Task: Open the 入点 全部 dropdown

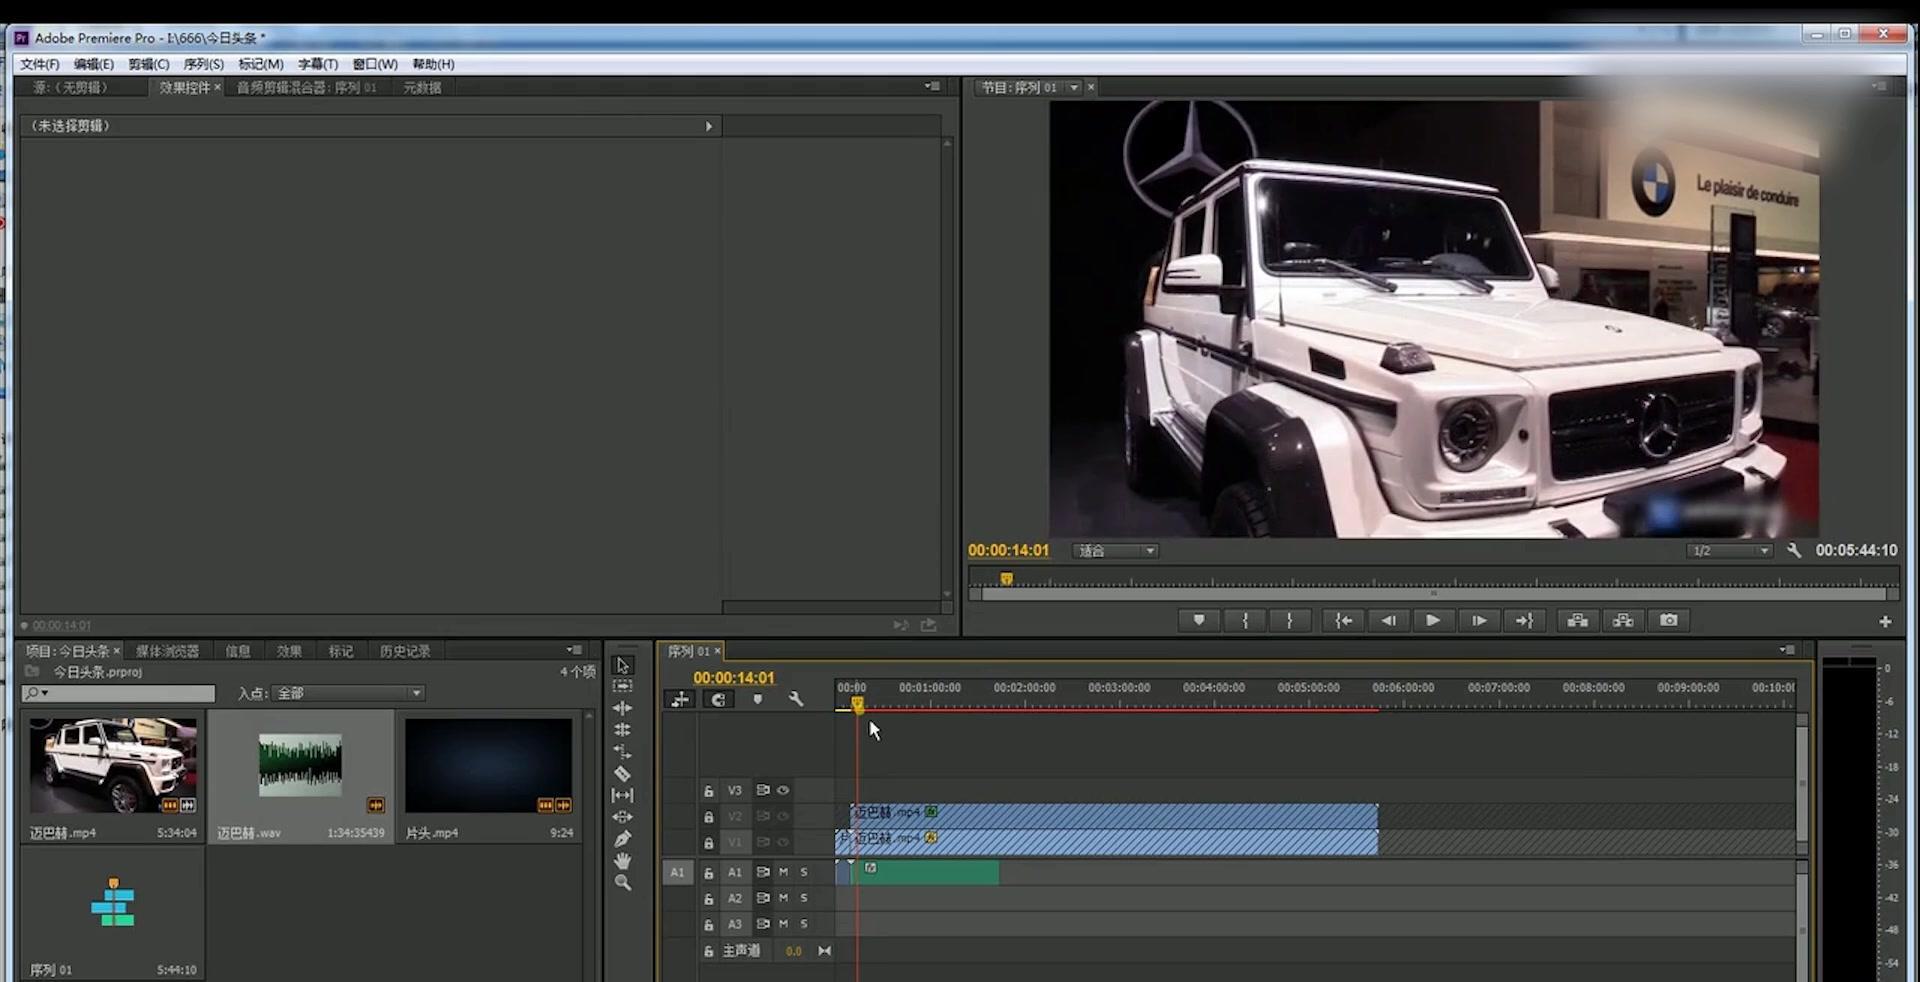Action: (350, 693)
